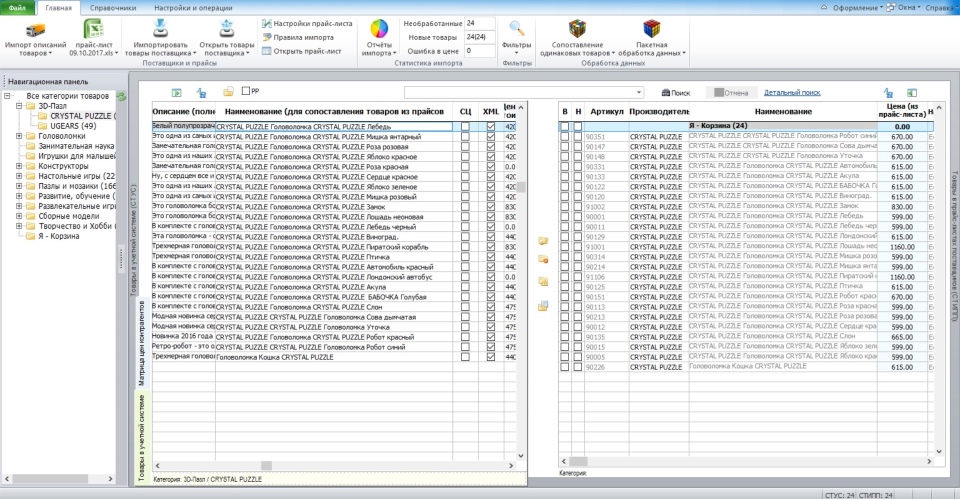Open Настройки прайс-листа

307,23
